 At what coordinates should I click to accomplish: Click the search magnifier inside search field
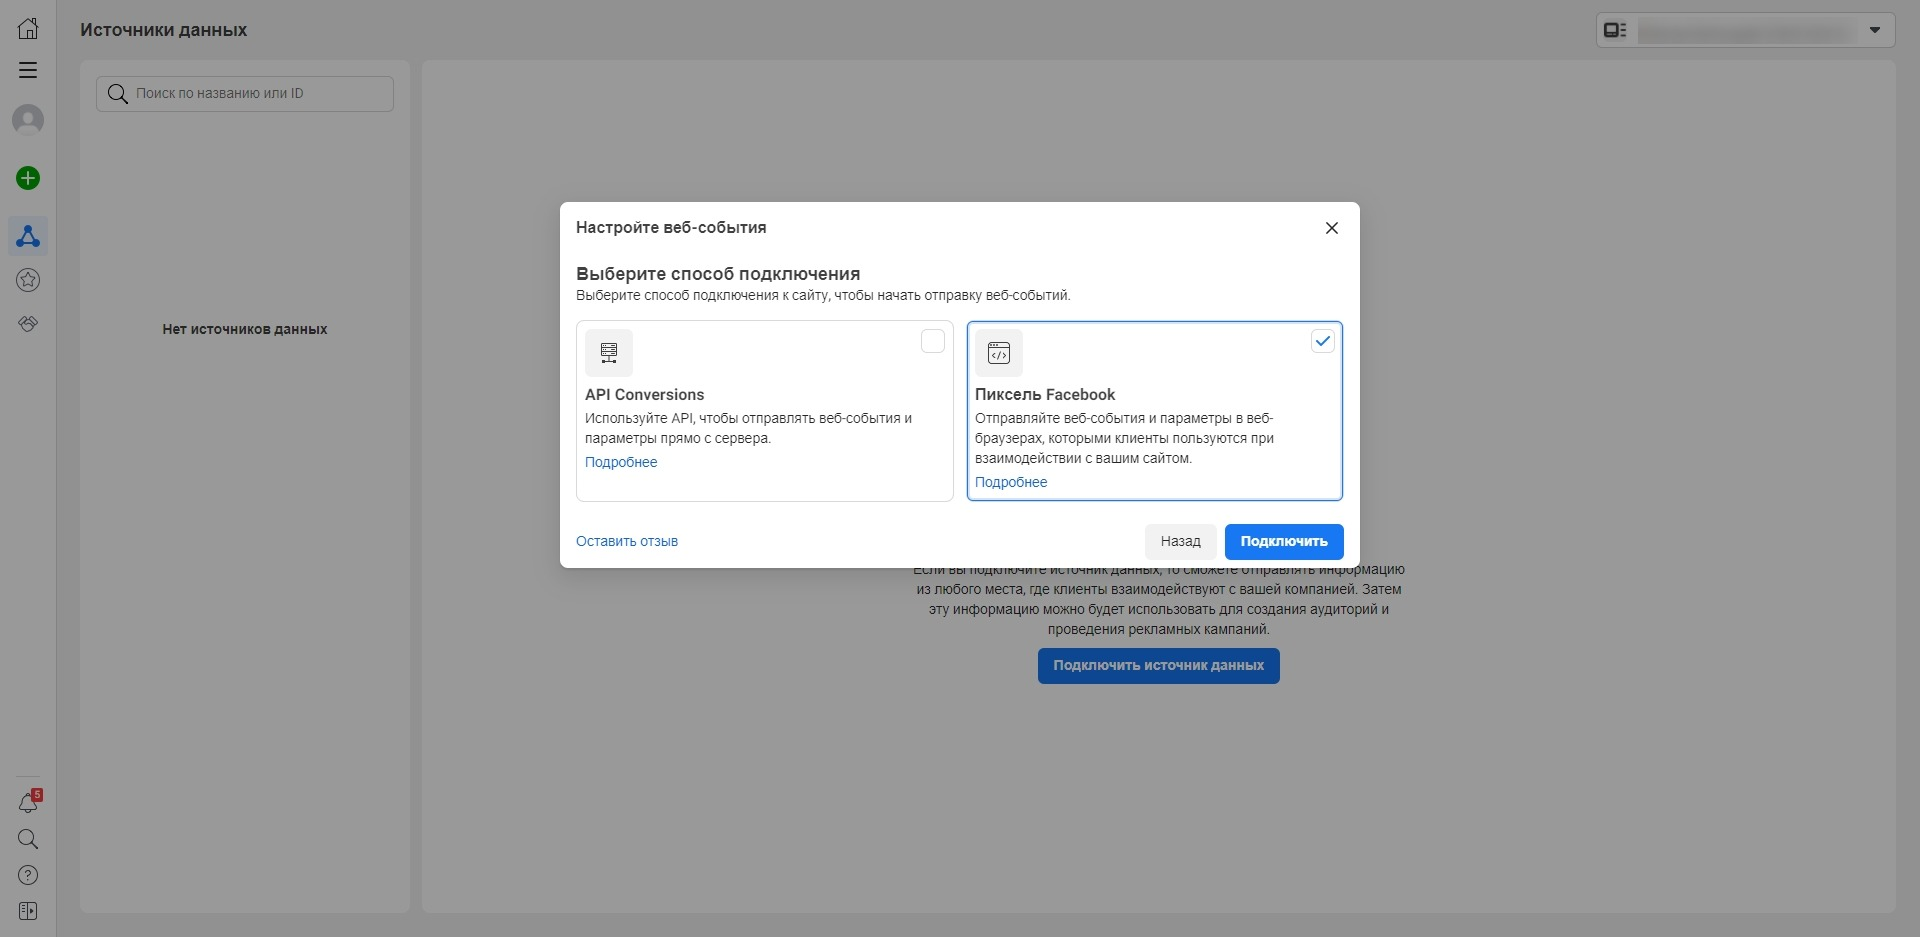[118, 94]
